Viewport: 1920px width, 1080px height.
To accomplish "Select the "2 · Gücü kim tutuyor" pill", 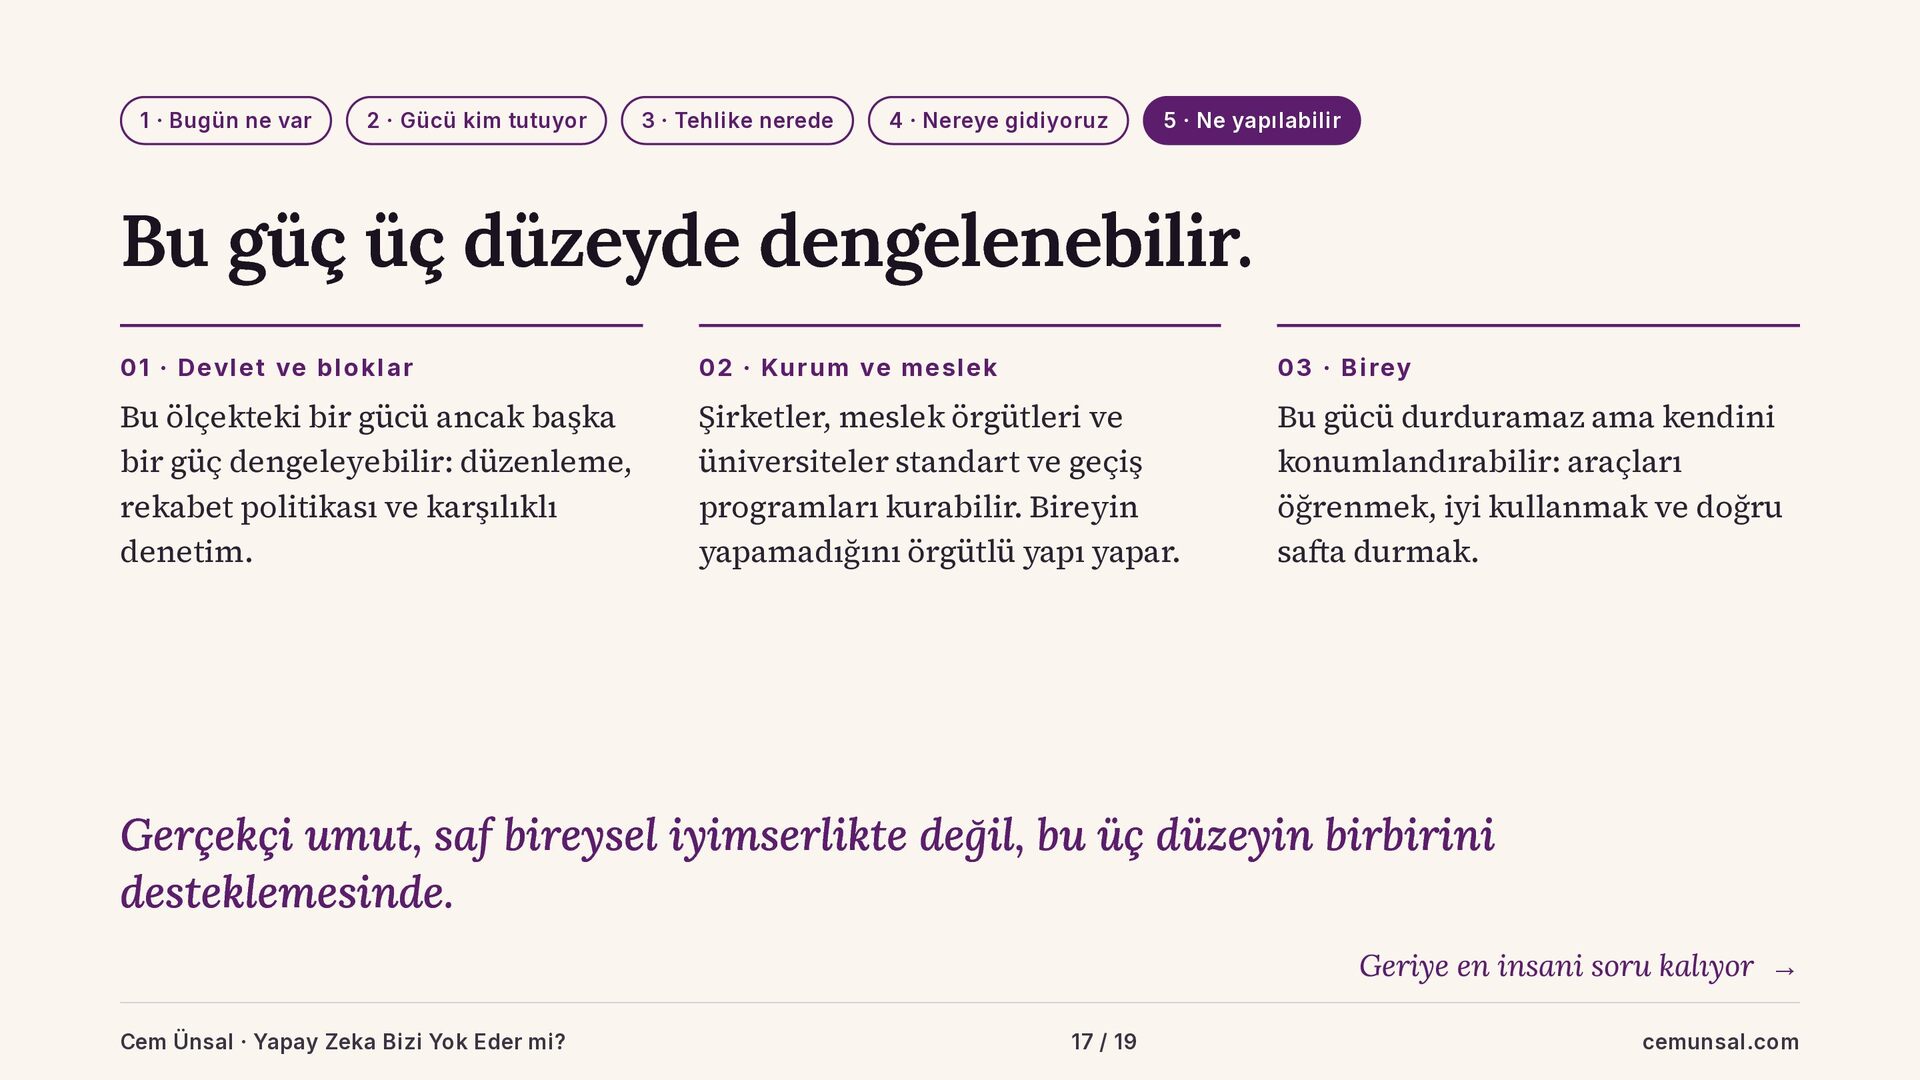I will coord(476,121).
